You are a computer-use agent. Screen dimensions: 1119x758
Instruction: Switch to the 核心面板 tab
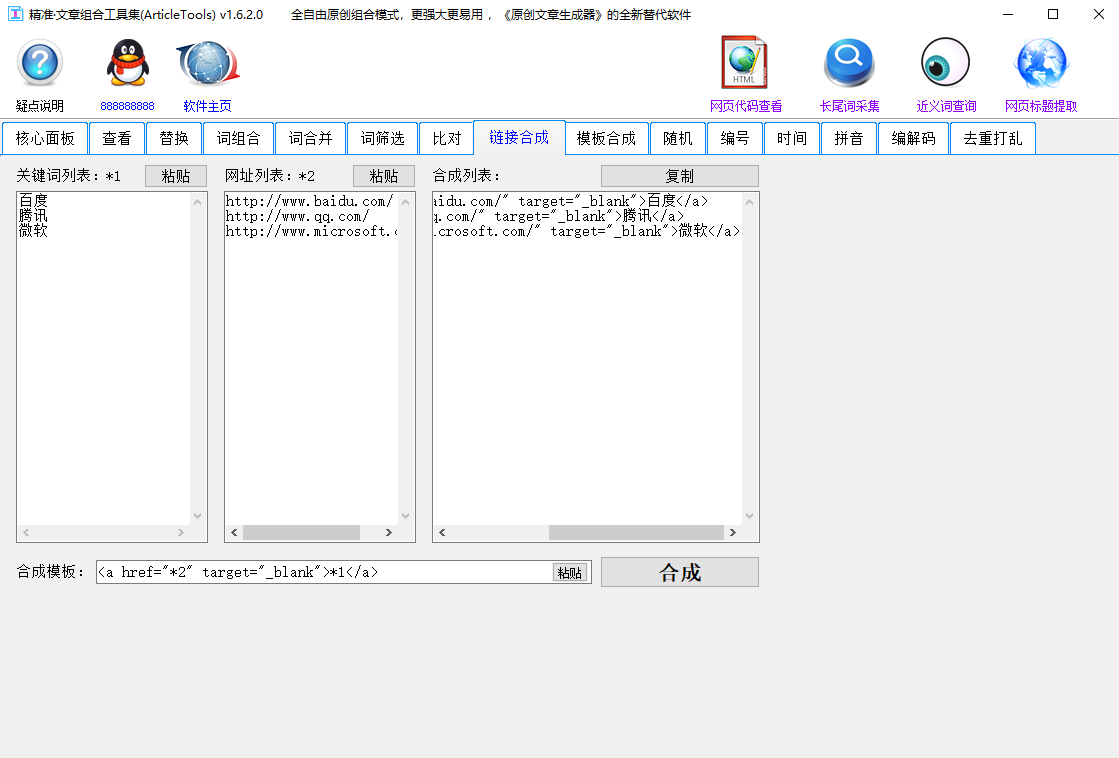(x=43, y=138)
